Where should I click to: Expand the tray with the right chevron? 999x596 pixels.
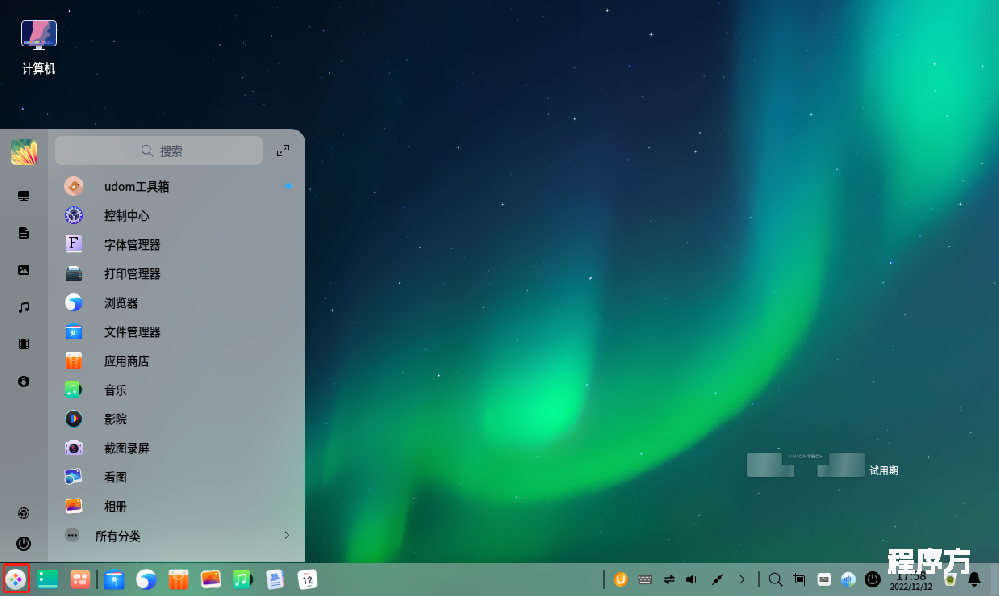[x=742, y=579]
